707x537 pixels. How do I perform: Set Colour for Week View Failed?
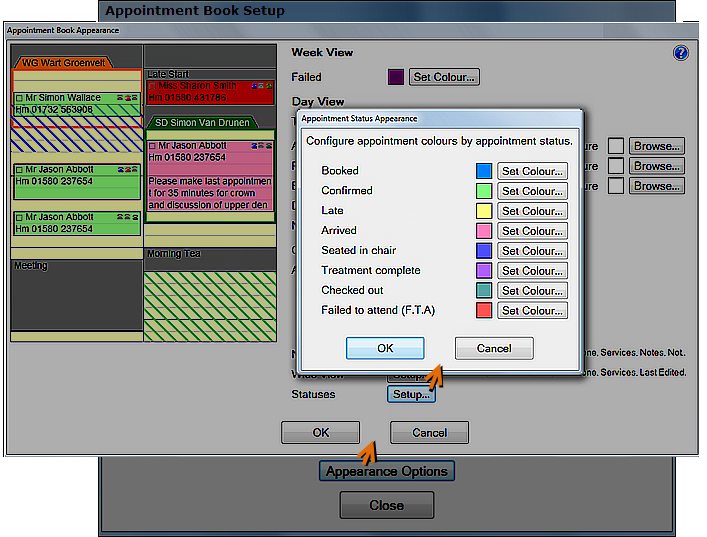[444, 77]
